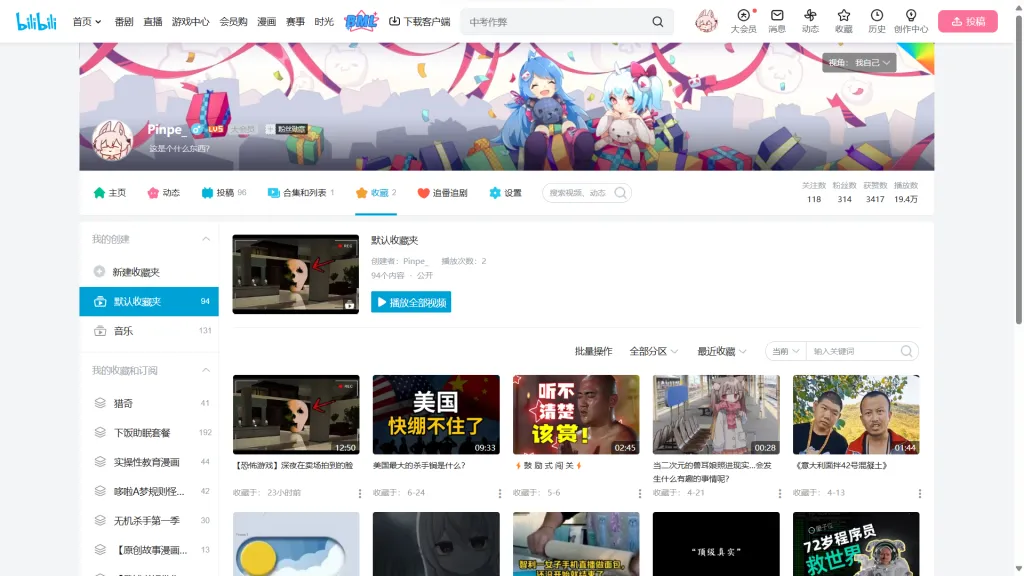Screen dimensions: 1024x576
Task: Go to 直播 in the navigation
Action: click(153, 22)
